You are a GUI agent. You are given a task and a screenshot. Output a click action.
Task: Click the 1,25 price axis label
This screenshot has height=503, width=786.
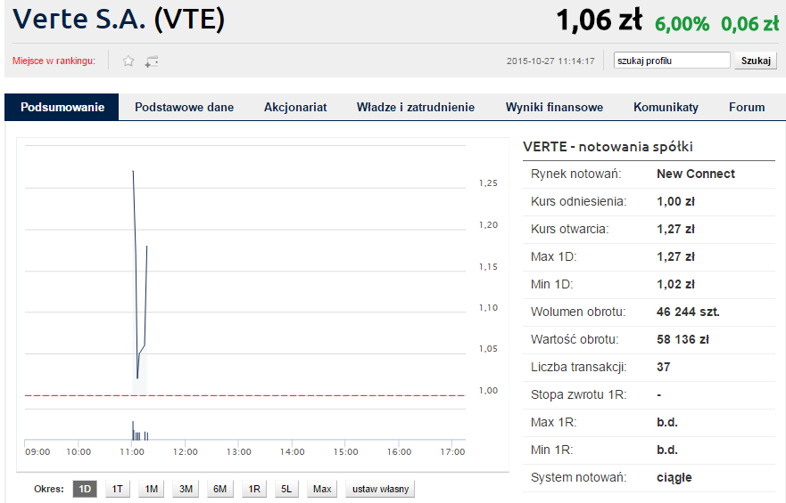click(x=488, y=183)
